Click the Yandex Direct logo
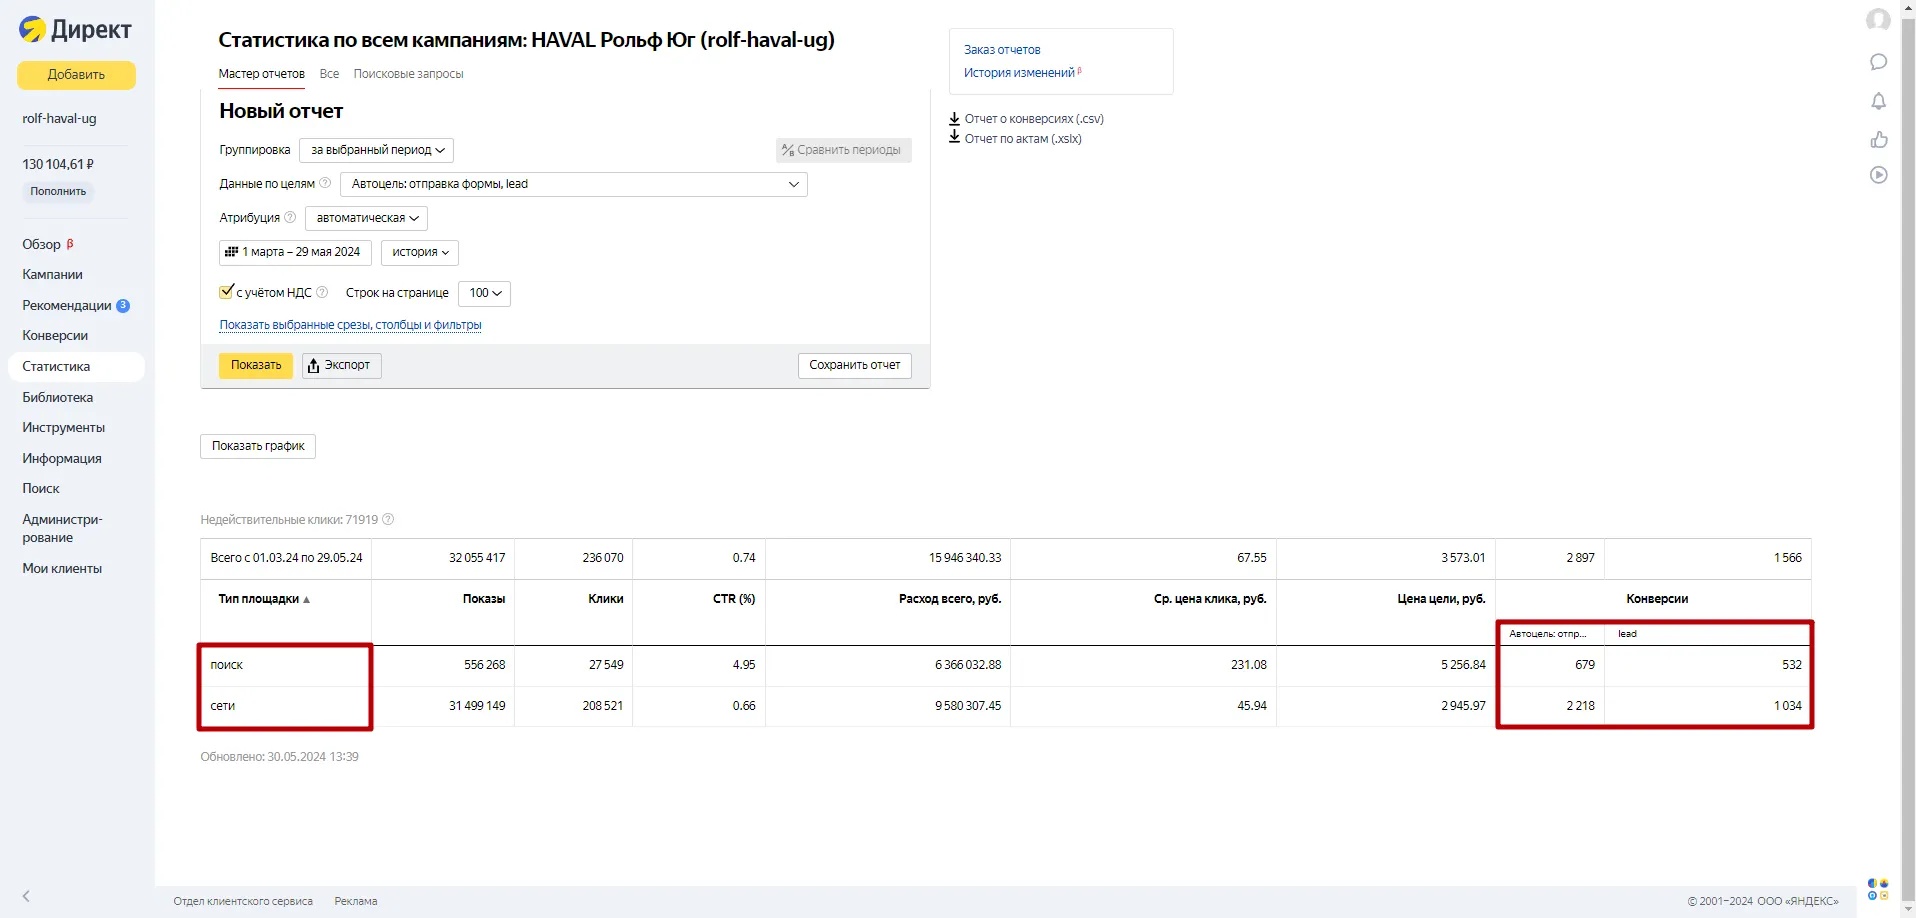This screenshot has width=1916, height=918. click(75, 30)
